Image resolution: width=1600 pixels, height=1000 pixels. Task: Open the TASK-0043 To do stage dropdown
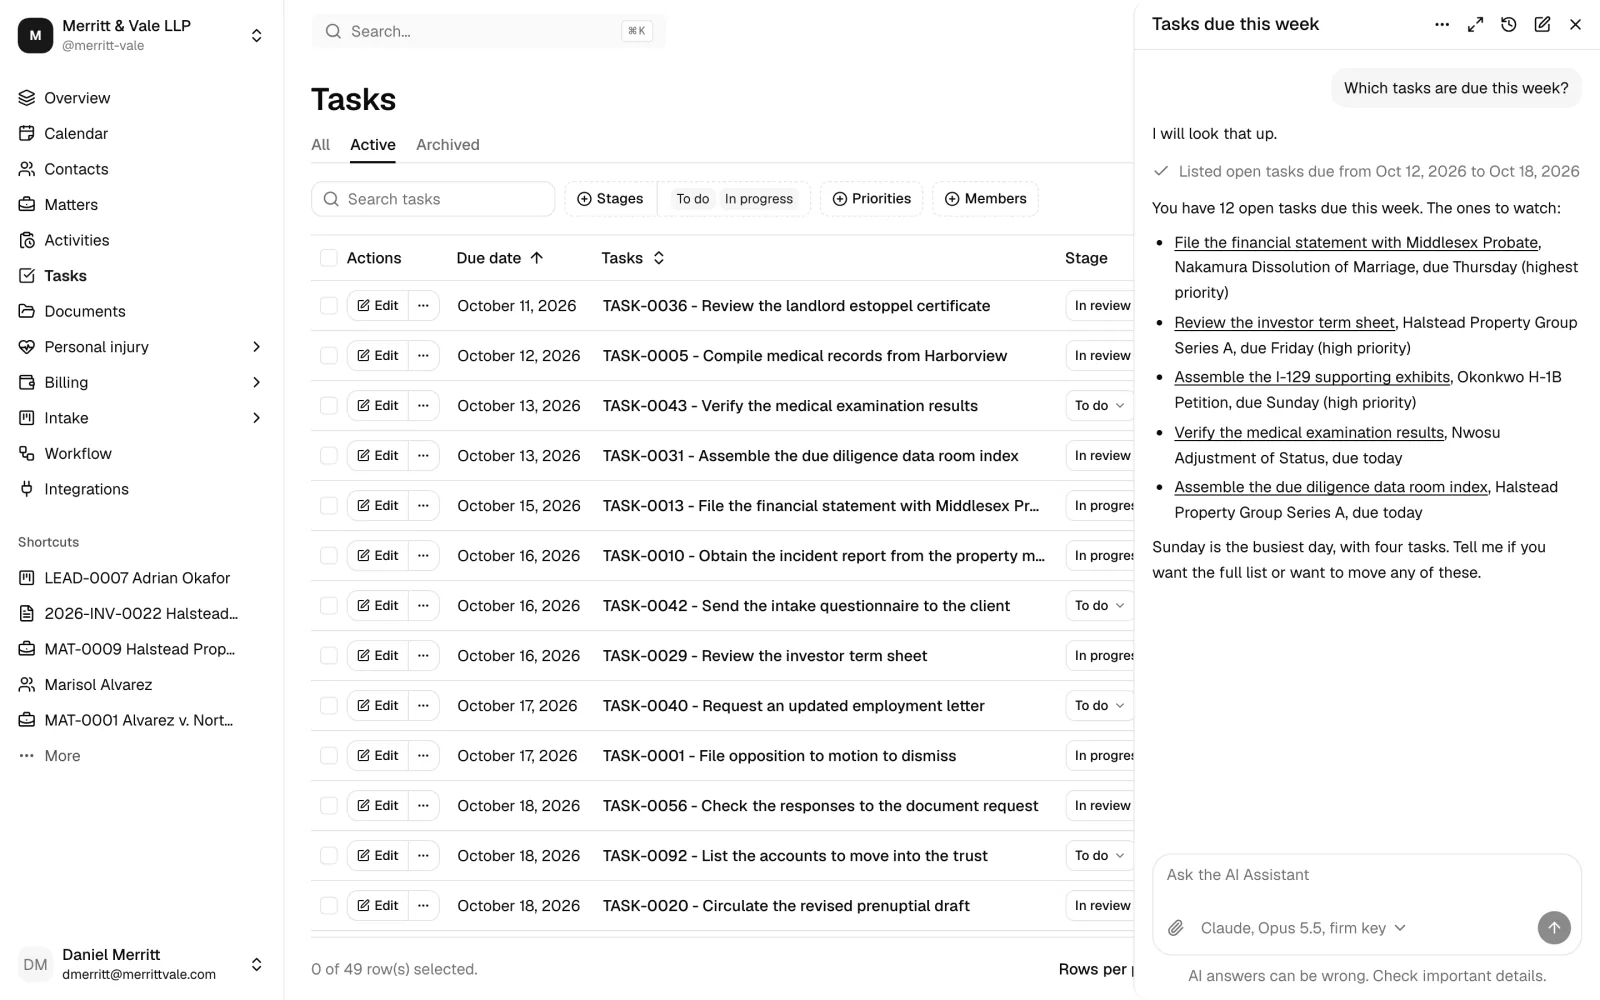1099,406
